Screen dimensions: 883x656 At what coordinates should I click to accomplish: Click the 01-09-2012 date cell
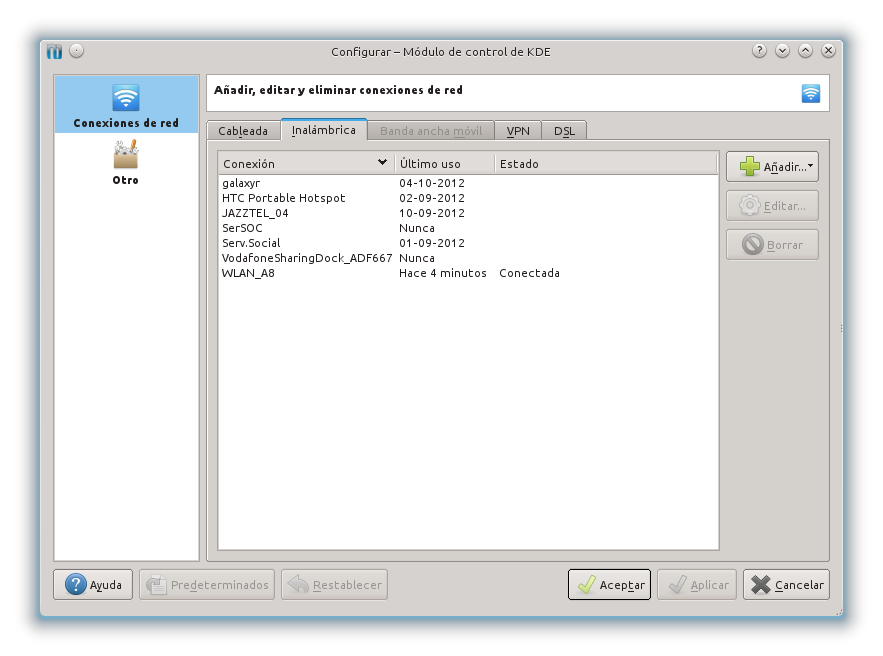tap(432, 243)
